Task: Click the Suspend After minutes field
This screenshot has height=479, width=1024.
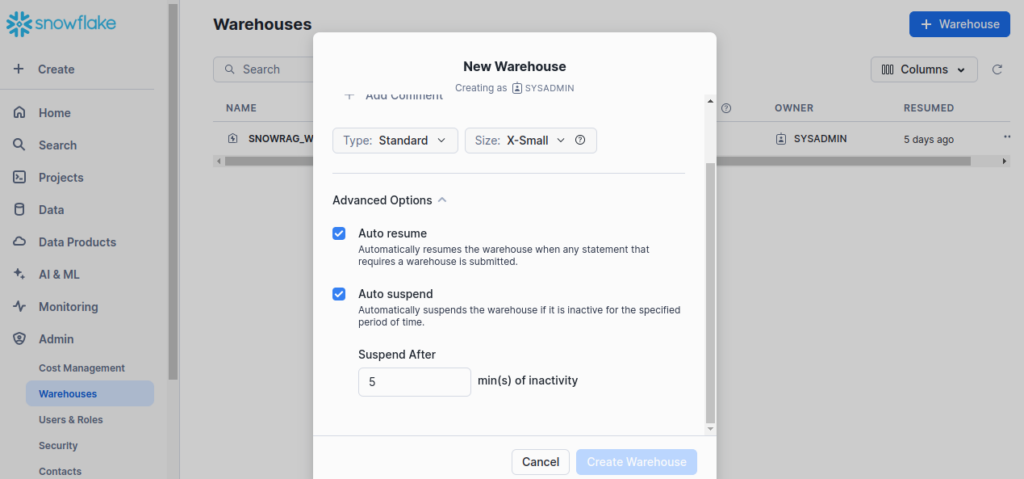Action: tap(414, 382)
